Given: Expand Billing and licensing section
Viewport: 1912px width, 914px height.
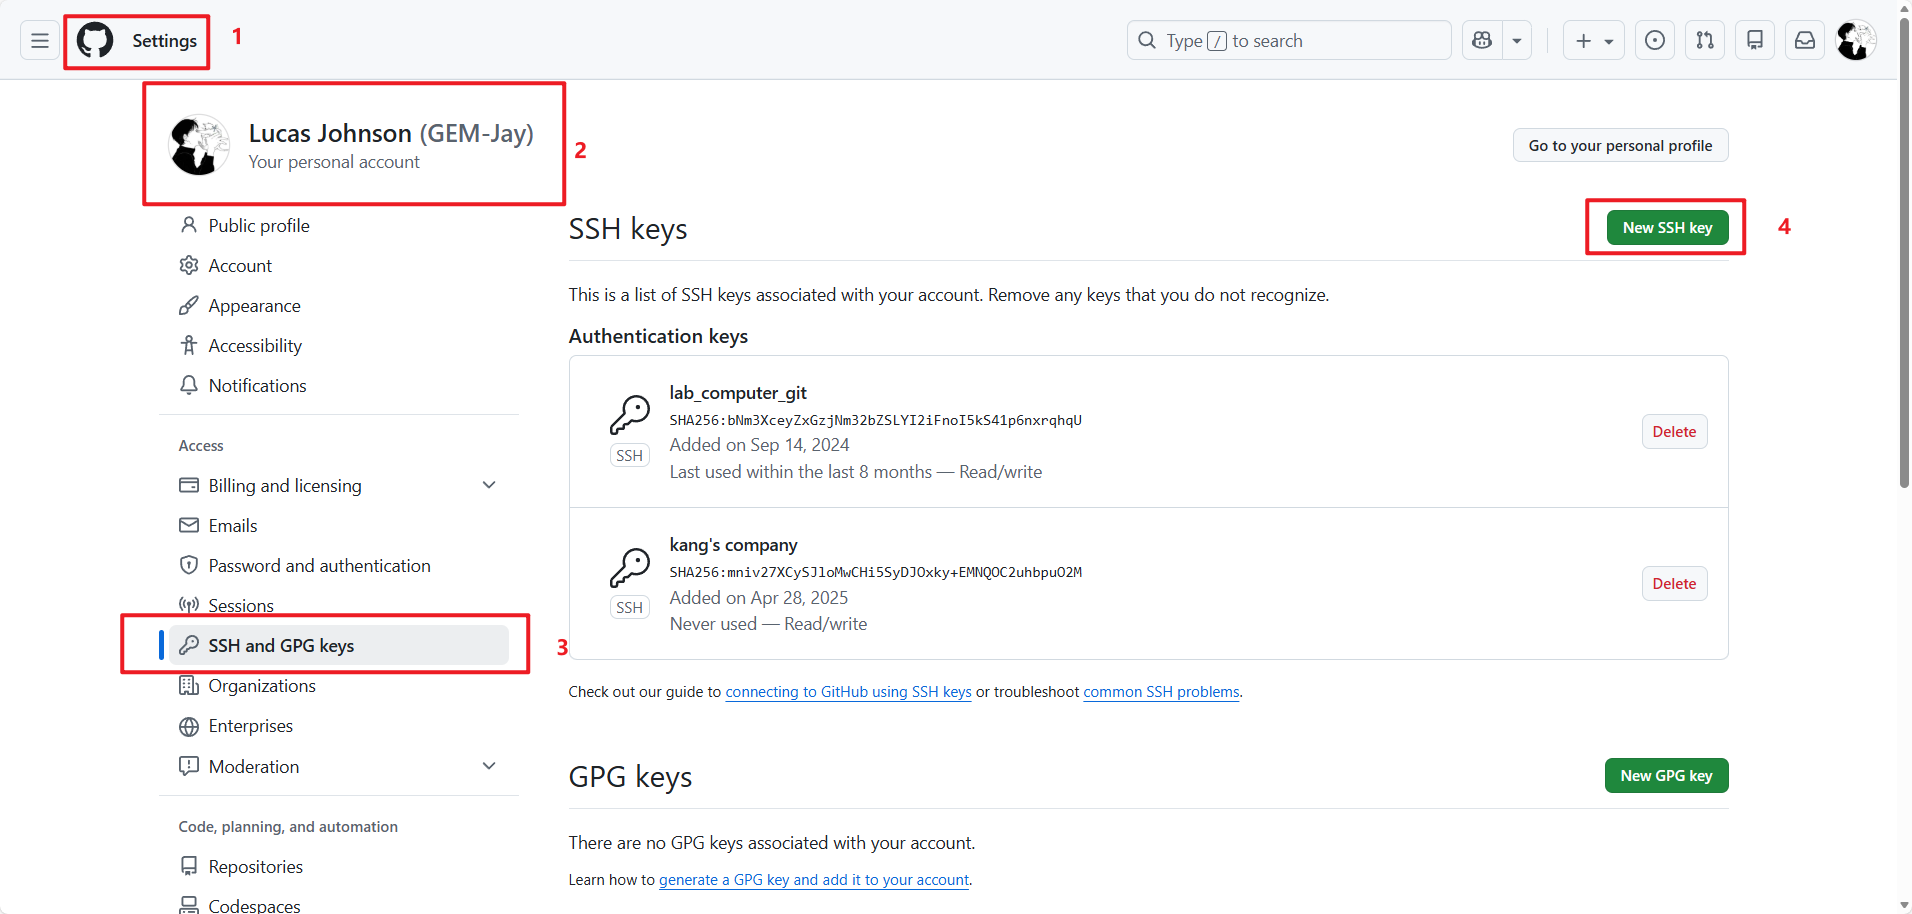Looking at the screenshot, I should (x=489, y=485).
